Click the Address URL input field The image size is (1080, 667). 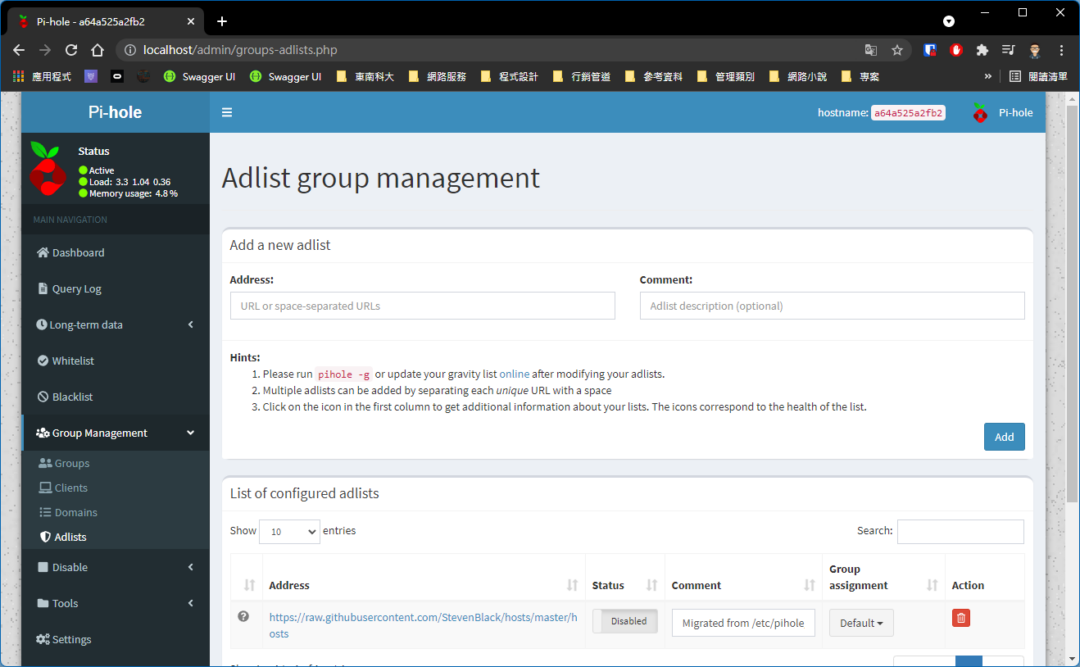click(422, 306)
